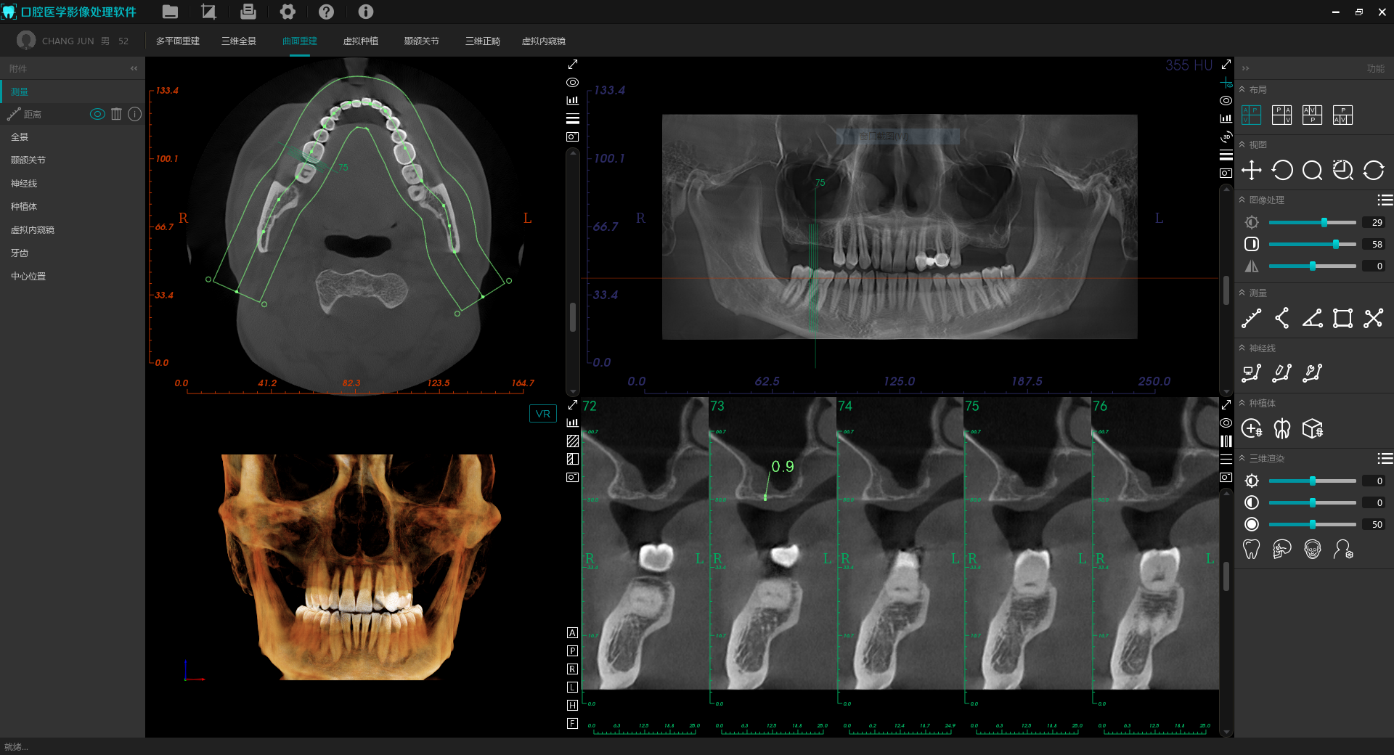Select the rotate view tool
Viewport: 1394px width, 755px height.
coord(1282,171)
